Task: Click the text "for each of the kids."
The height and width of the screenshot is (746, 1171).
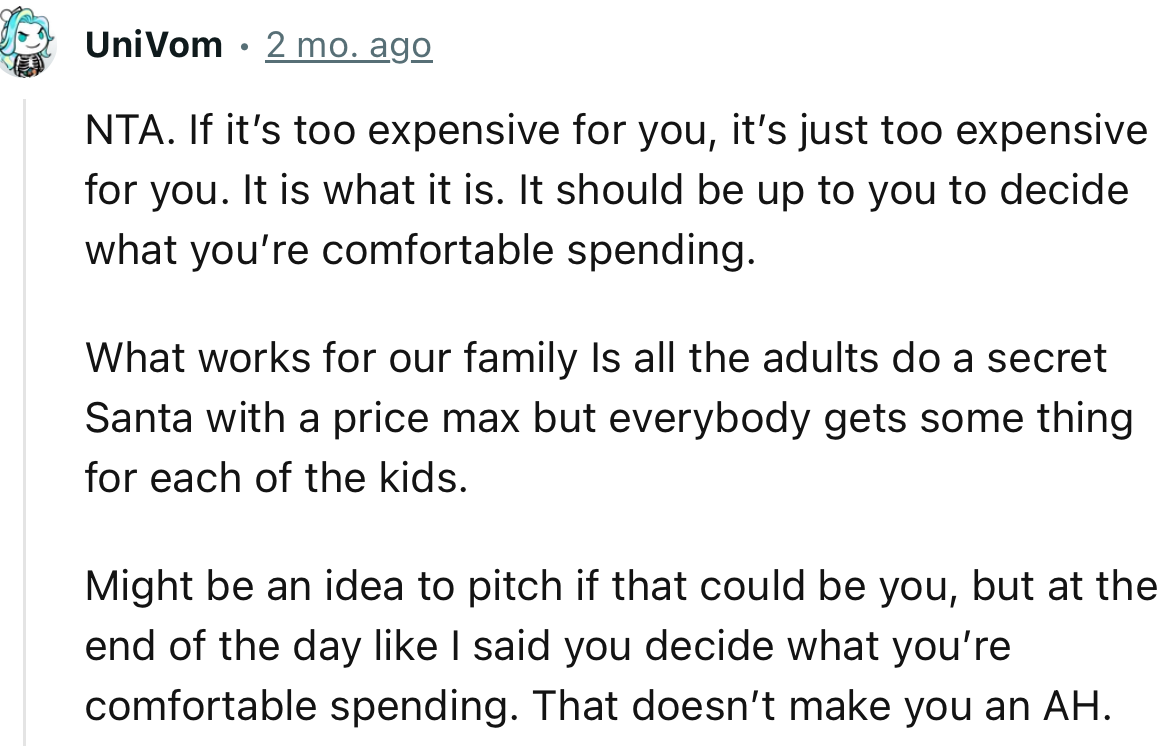Action: click(x=275, y=479)
